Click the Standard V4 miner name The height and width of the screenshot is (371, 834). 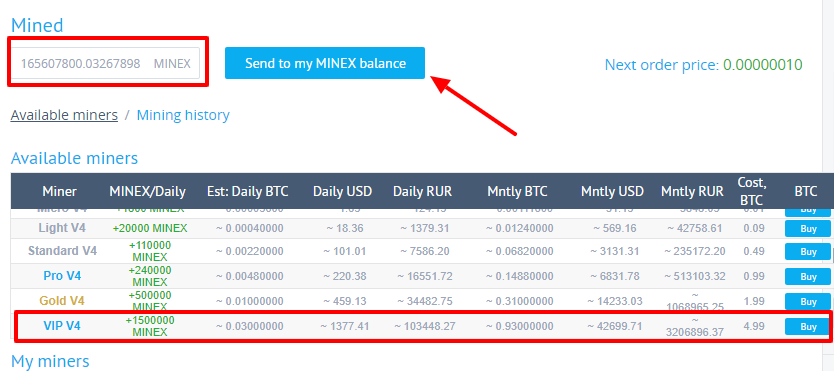coord(62,251)
